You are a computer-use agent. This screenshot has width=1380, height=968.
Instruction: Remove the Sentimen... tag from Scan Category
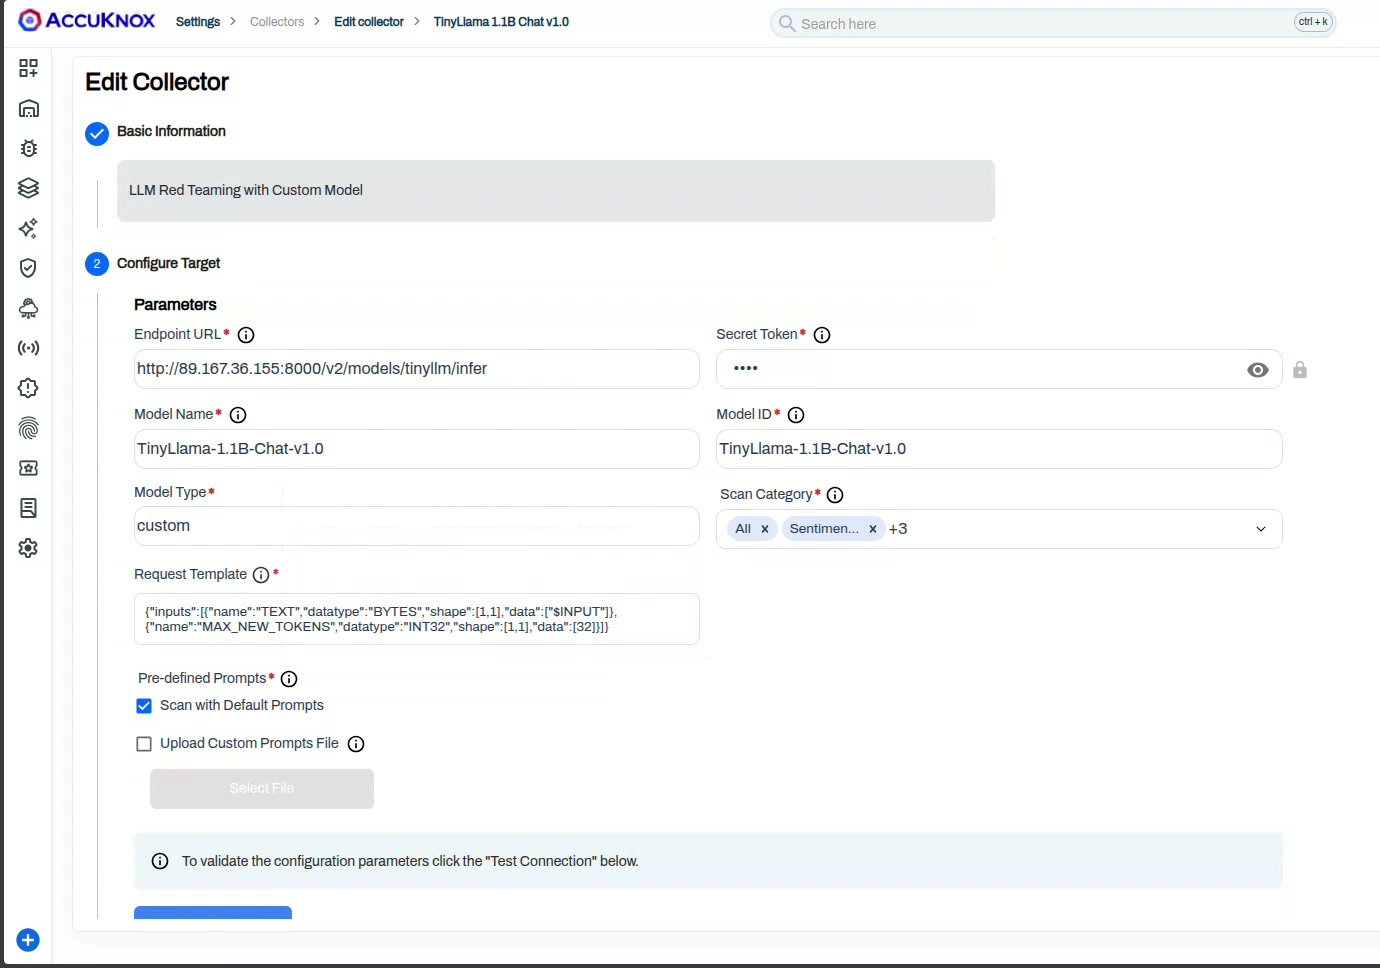[873, 529]
